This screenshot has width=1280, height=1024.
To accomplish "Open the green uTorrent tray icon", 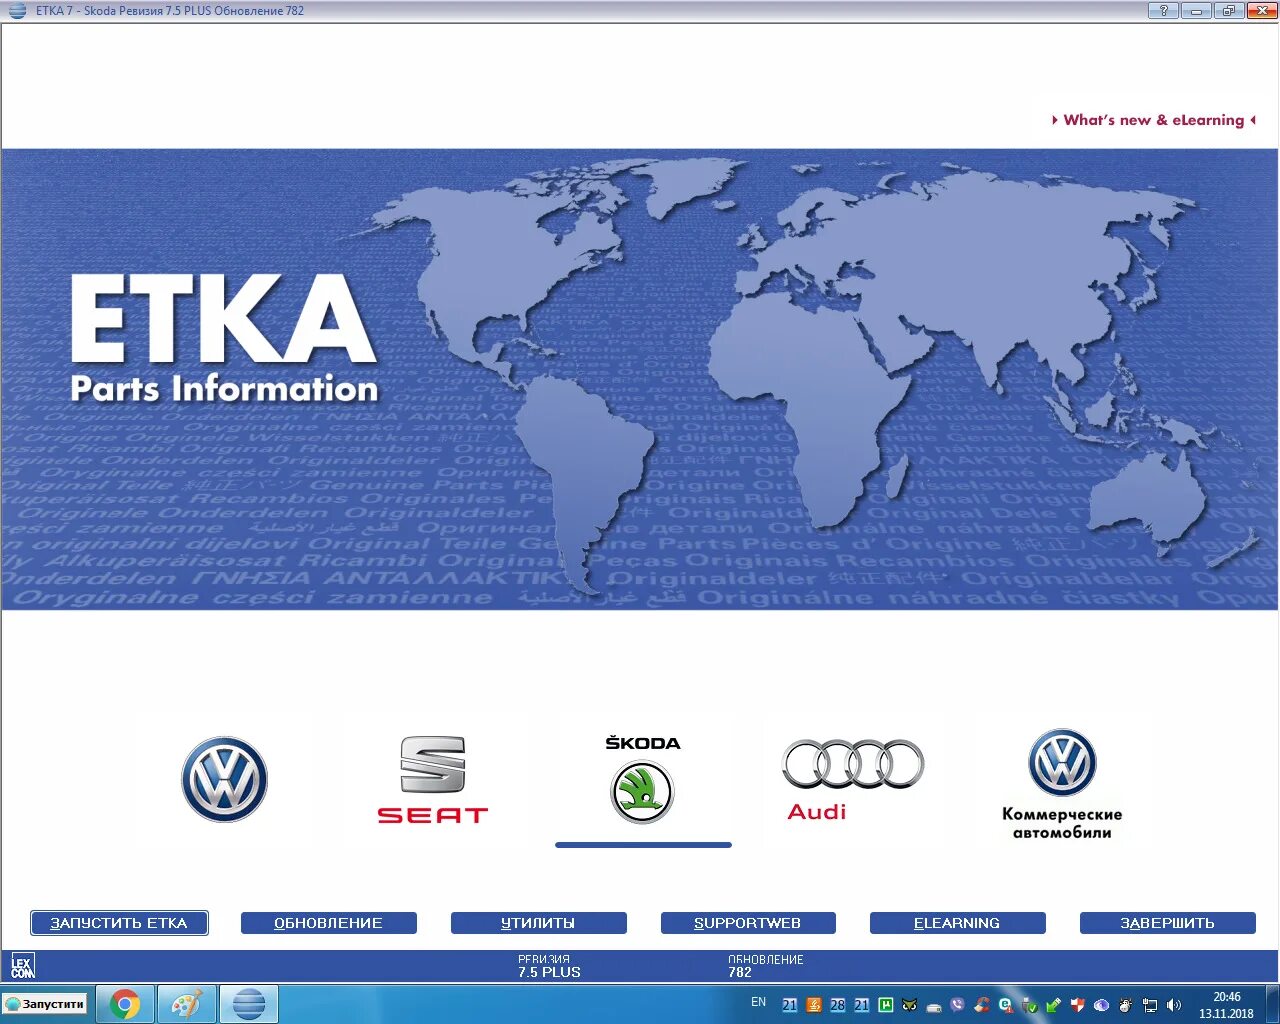I will pos(886,1005).
